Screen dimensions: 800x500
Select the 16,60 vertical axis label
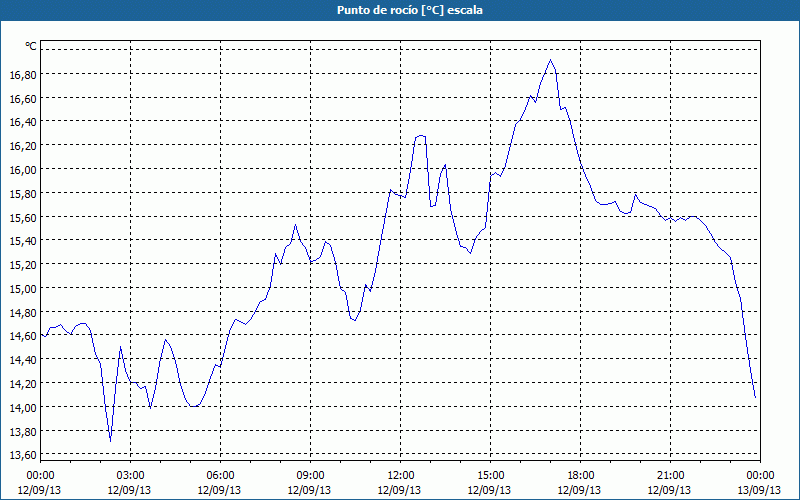23,98
